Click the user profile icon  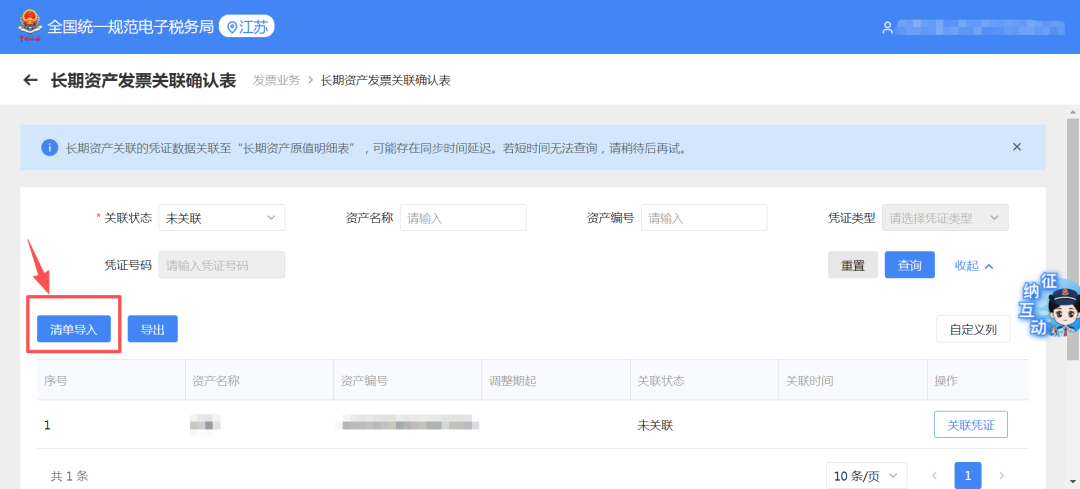887,28
